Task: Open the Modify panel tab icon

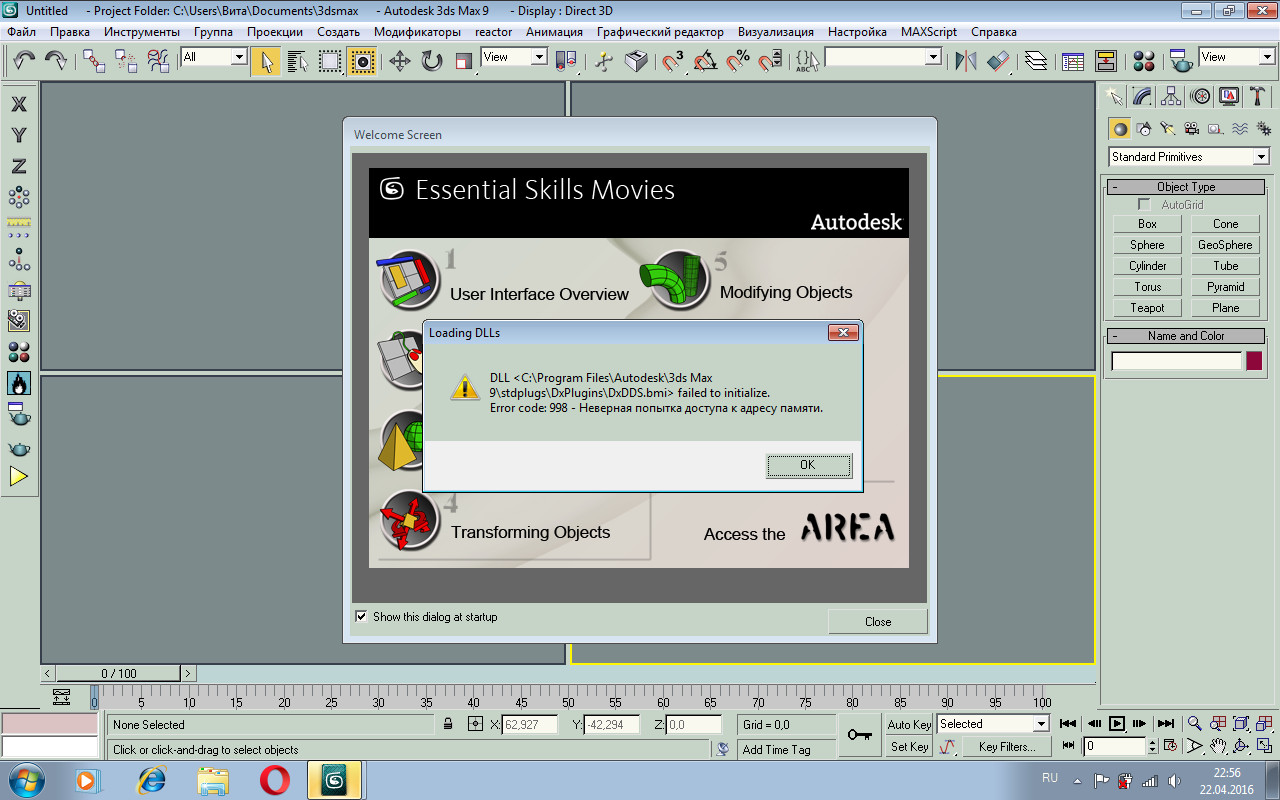Action: click(x=1142, y=96)
